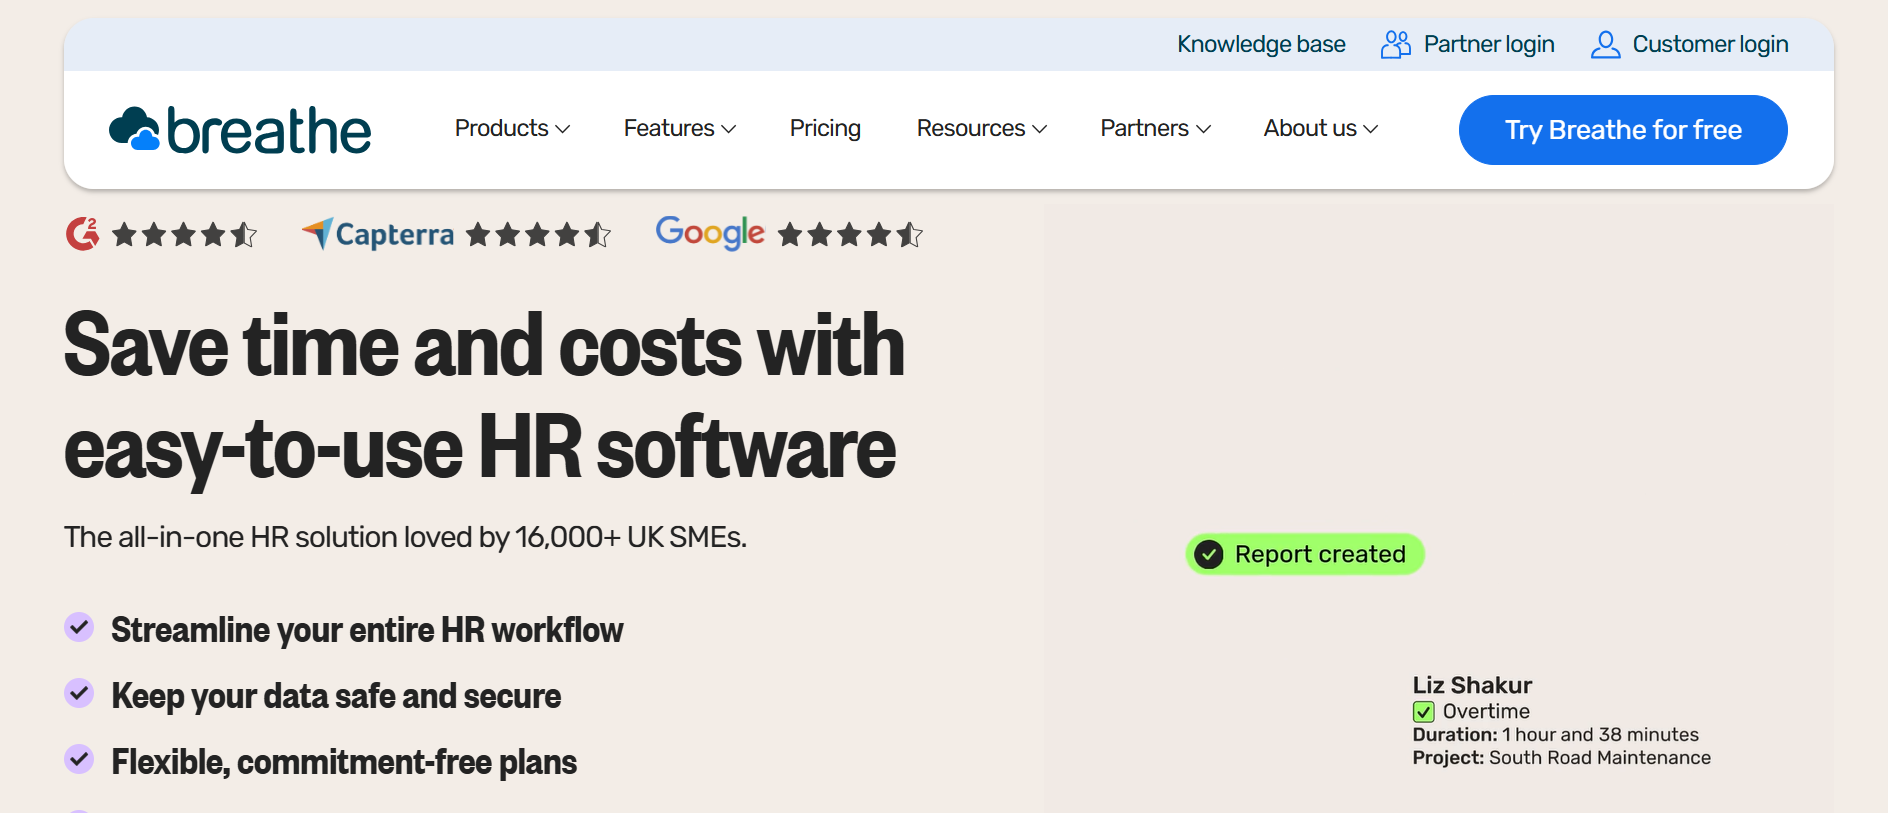Screen dimensions: 1888x813
Task: Expand the About us dropdown
Action: pos(1321,128)
